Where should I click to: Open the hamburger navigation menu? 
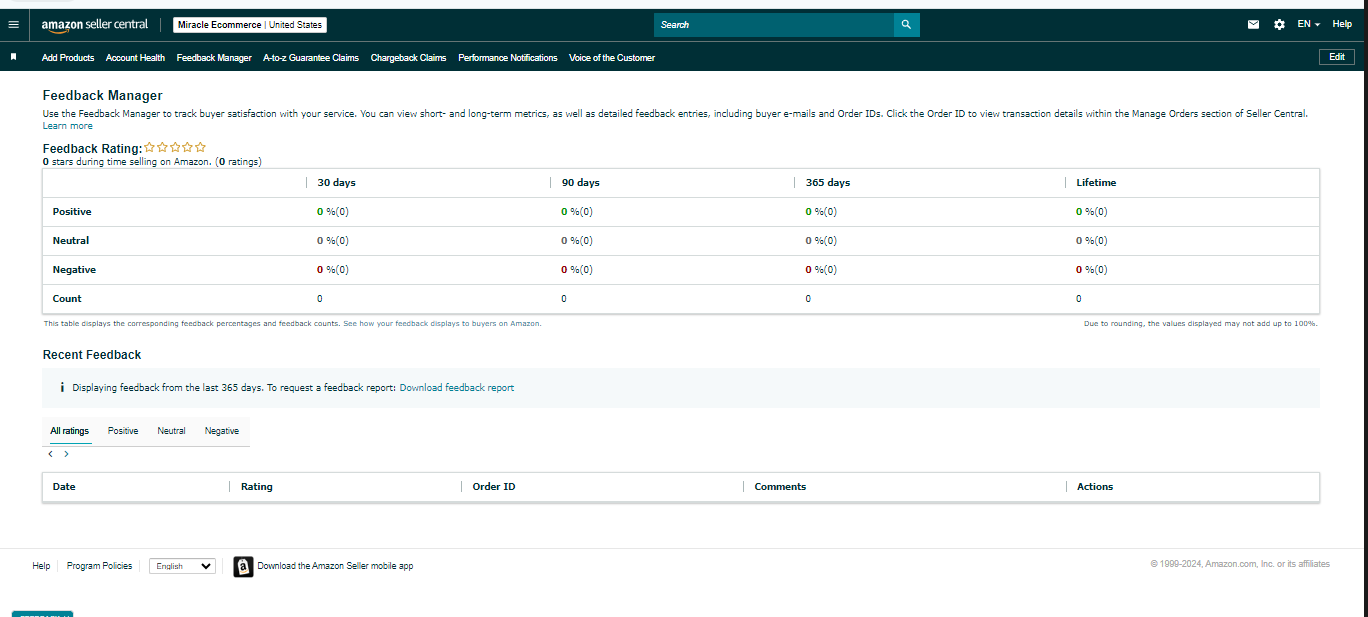coord(13,25)
